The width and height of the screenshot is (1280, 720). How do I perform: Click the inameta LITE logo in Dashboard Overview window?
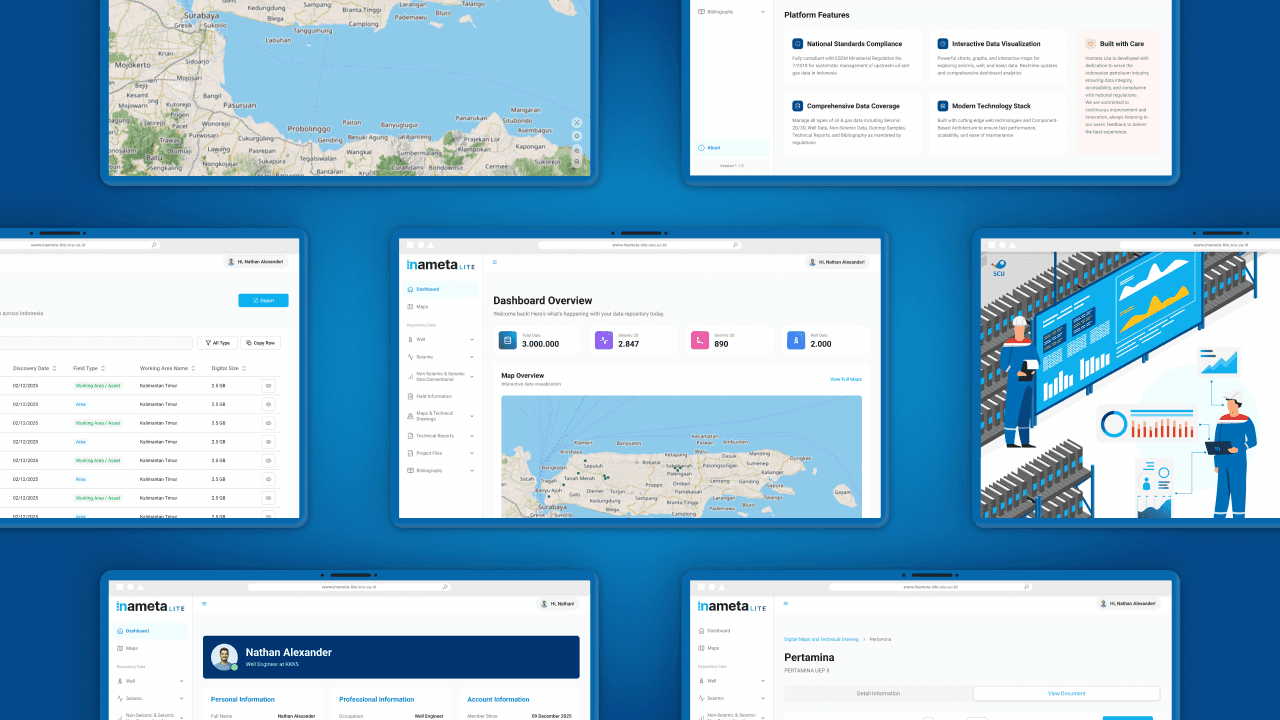[441, 265]
